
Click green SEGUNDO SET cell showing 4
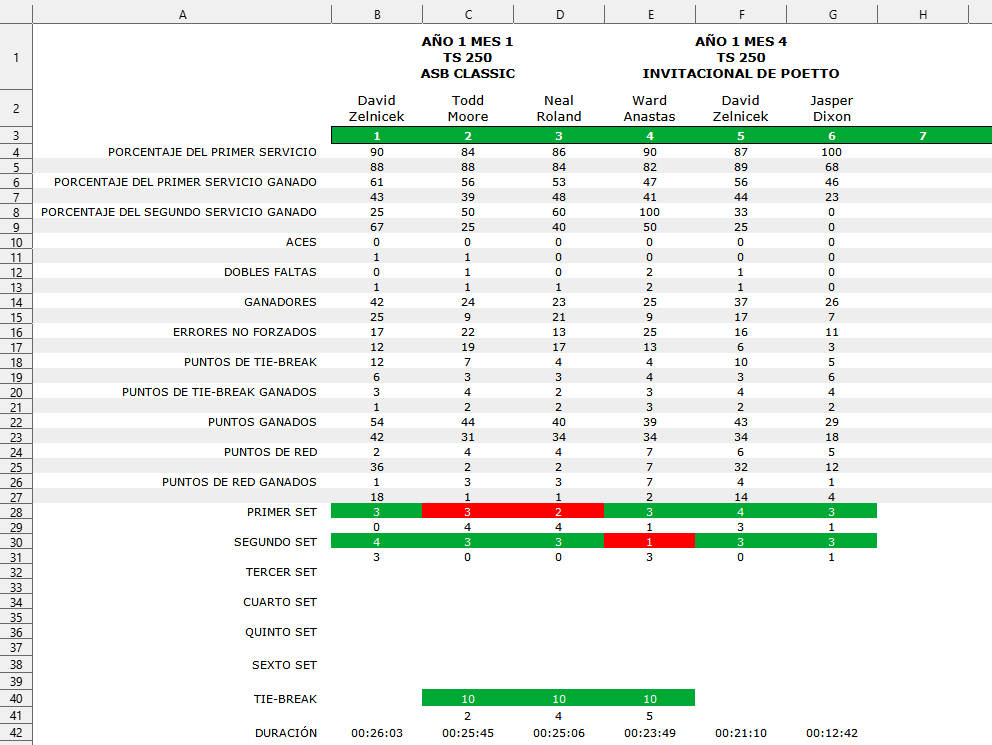[x=377, y=541]
